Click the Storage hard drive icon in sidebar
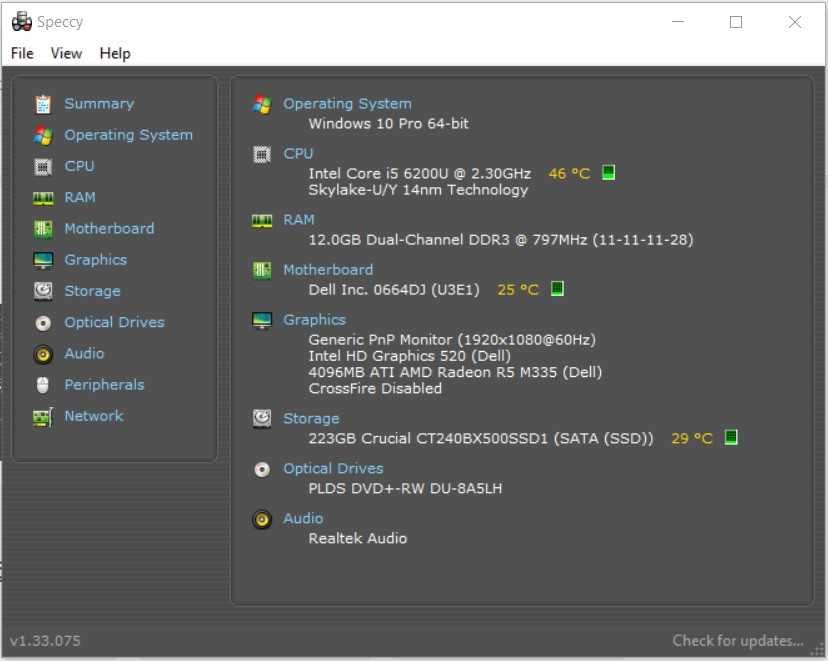This screenshot has height=661, width=828. coord(43,291)
